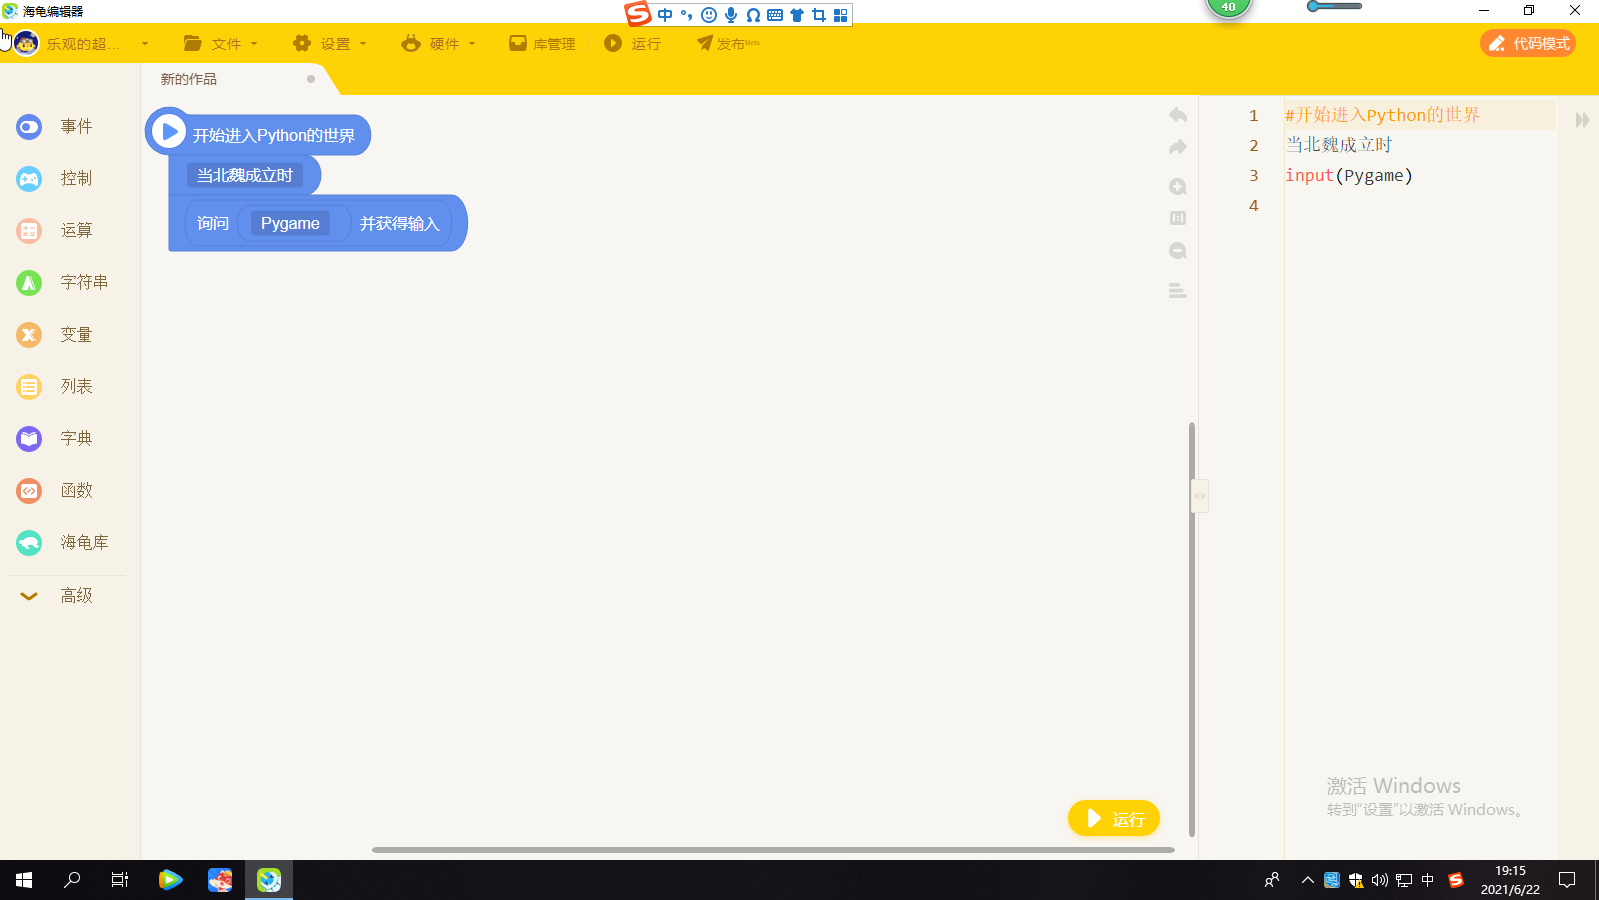Expand the 高级 category section
This screenshot has width=1599, height=900.
coord(57,596)
